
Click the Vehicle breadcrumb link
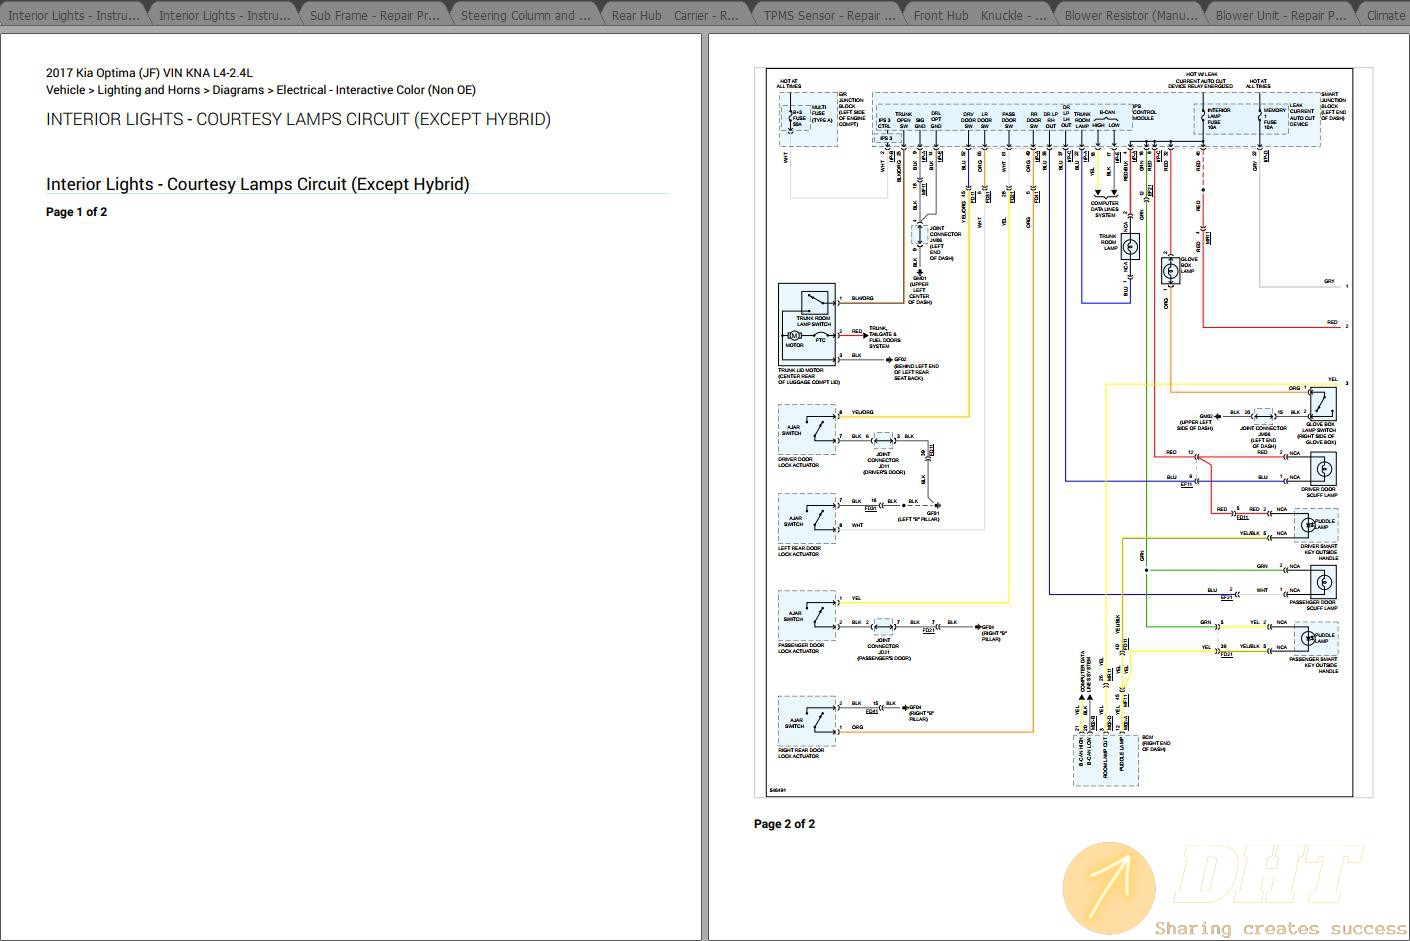point(65,90)
